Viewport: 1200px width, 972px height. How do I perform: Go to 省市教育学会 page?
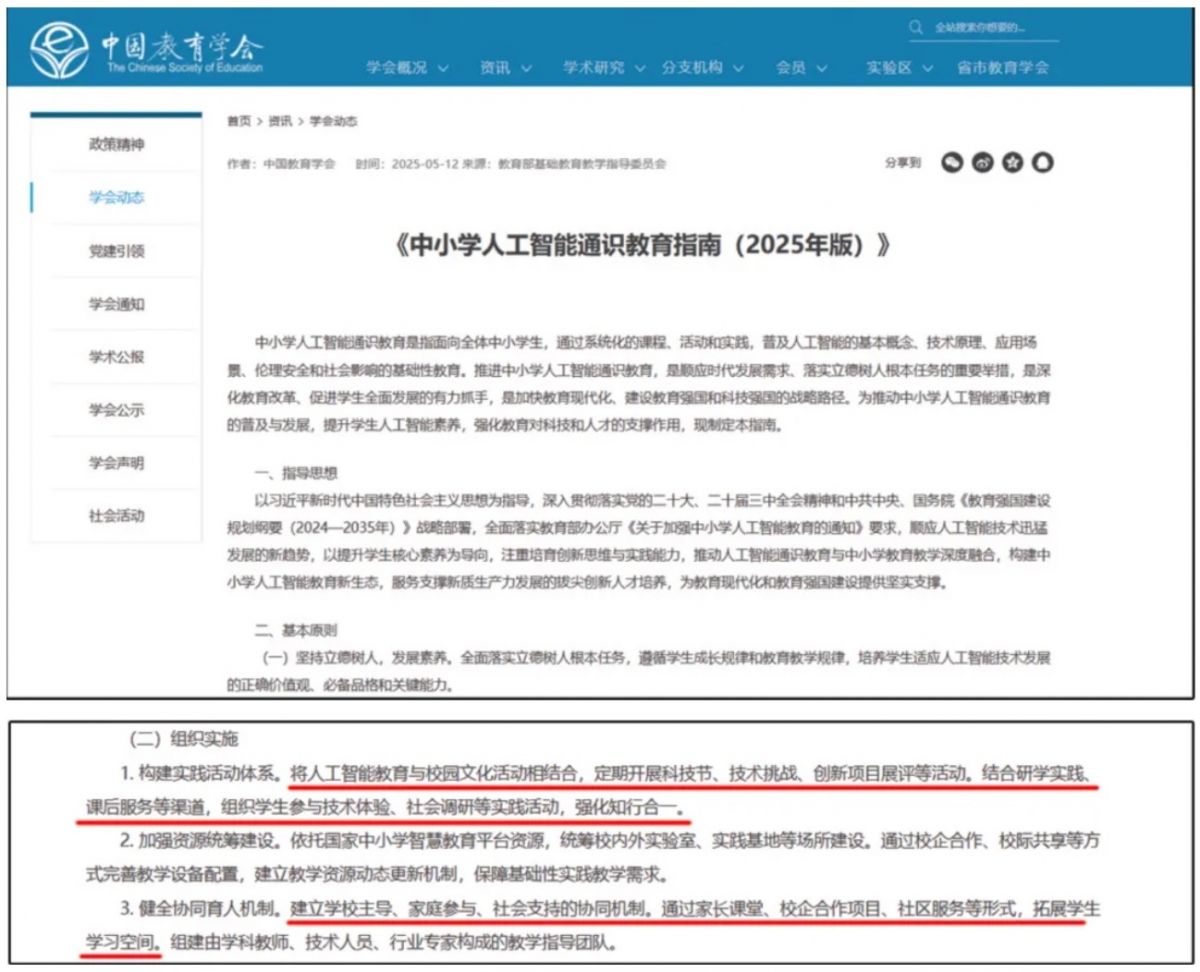[1003, 68]
